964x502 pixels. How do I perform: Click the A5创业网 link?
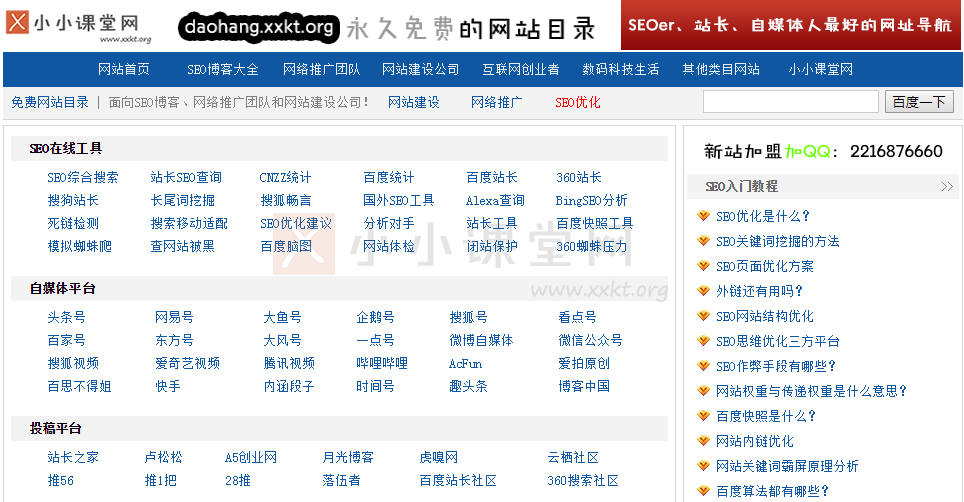pos(251,458)
